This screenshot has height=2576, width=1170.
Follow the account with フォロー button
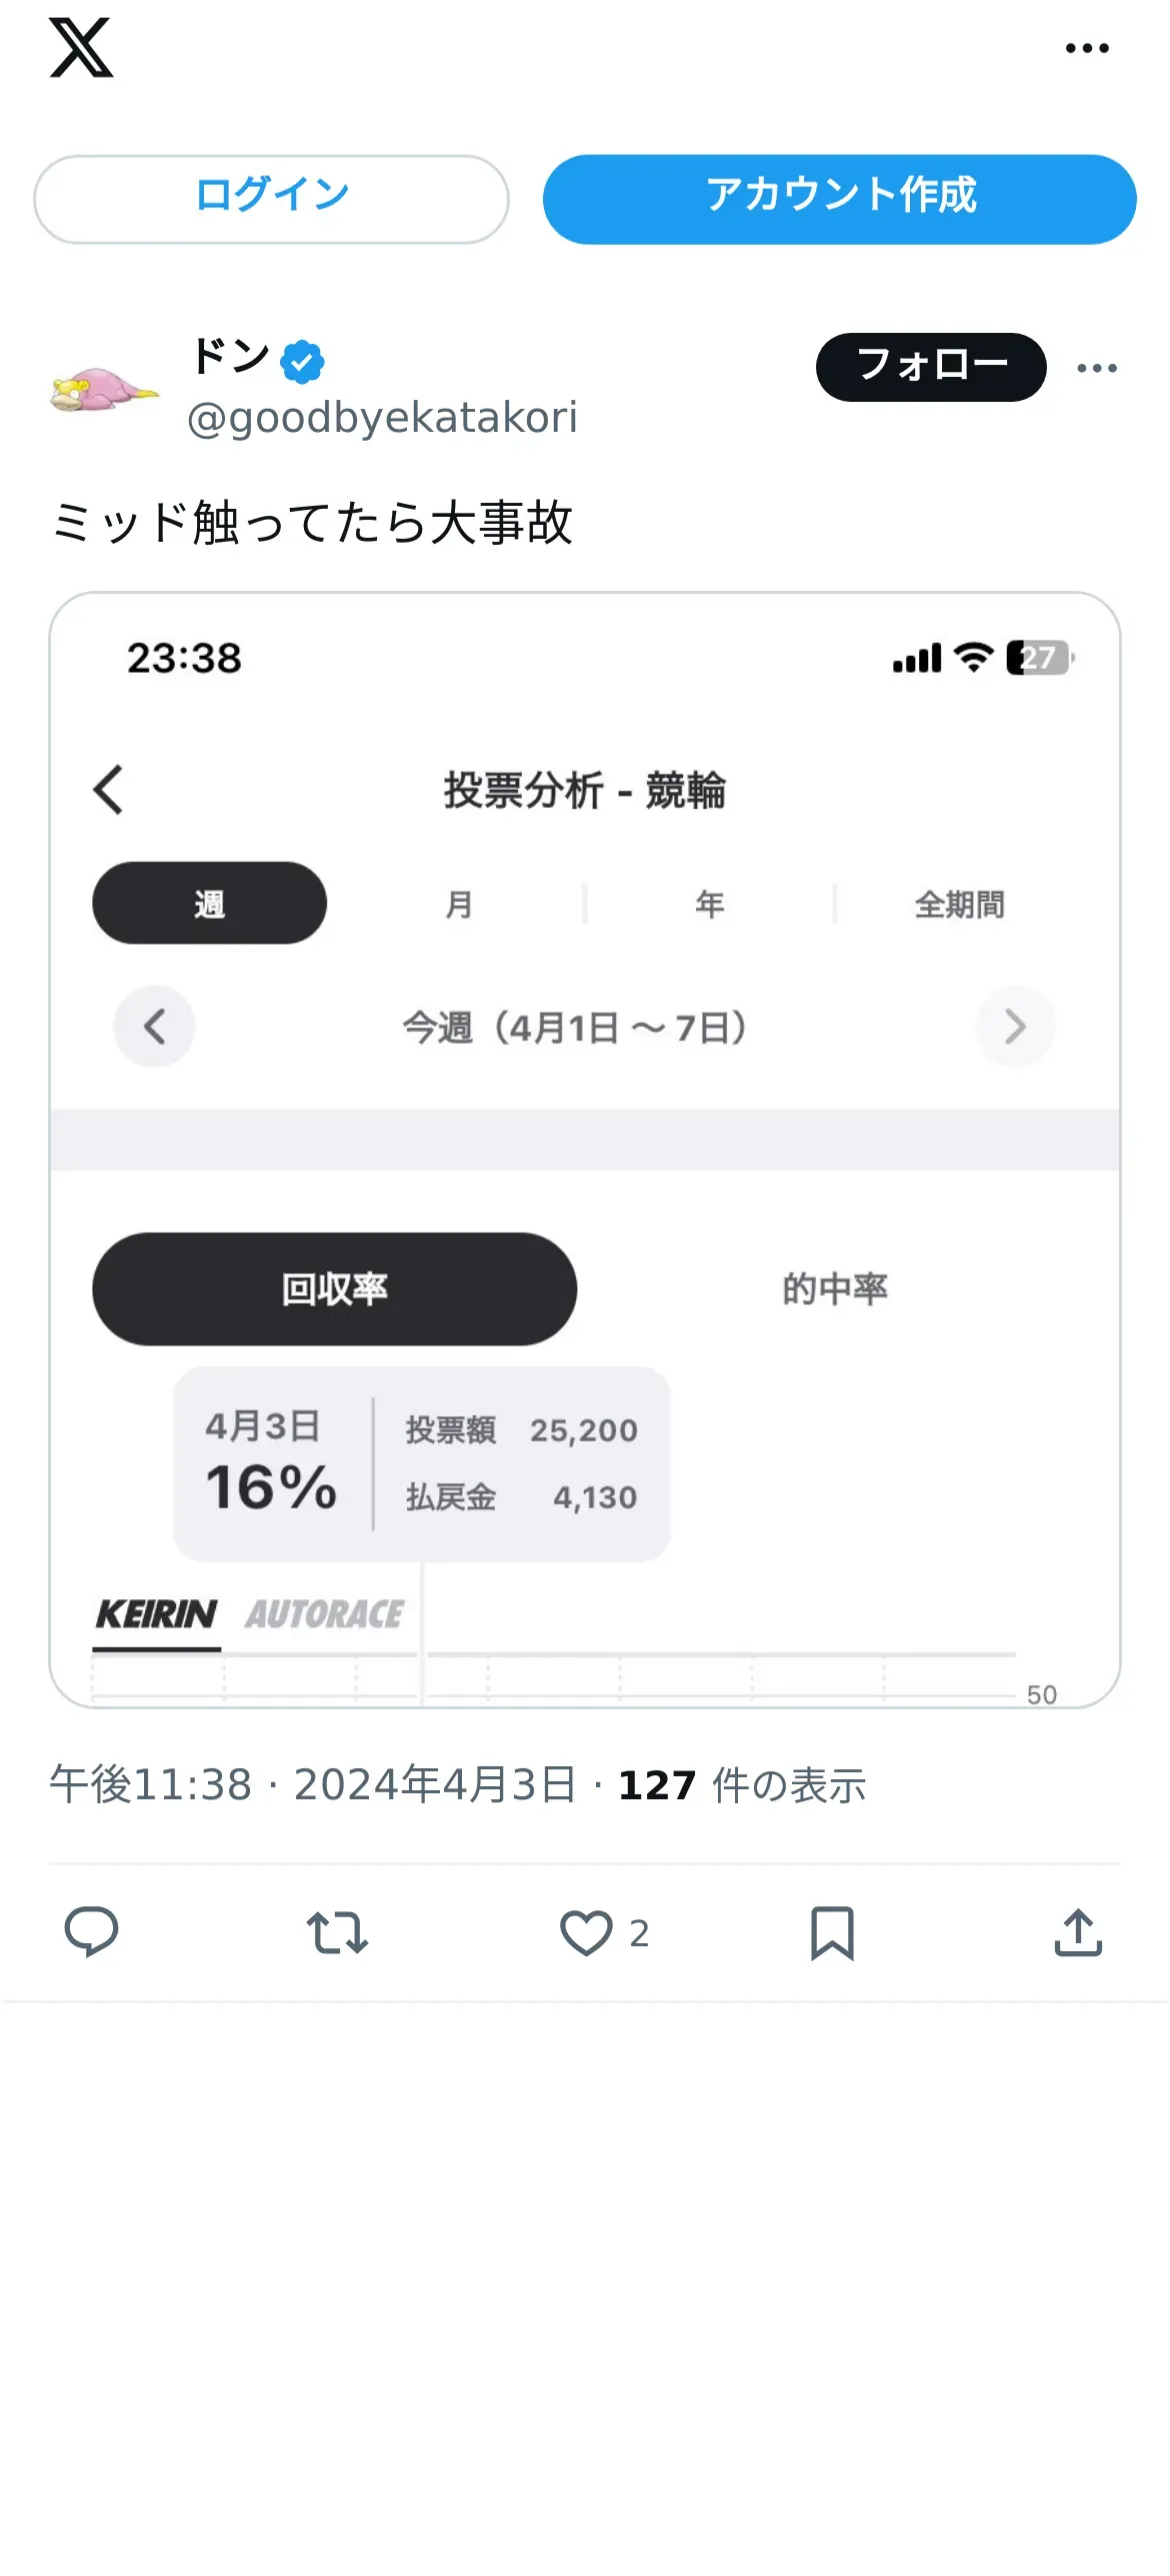click(930, 367)
